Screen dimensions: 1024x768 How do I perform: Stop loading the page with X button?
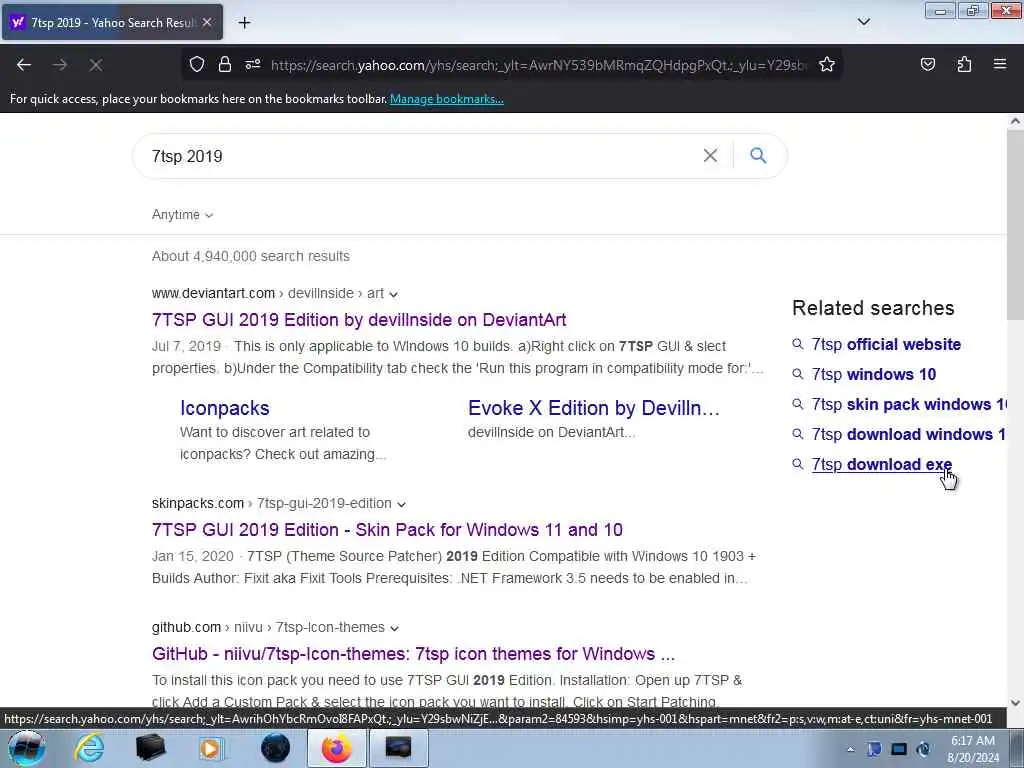[95, 65]
